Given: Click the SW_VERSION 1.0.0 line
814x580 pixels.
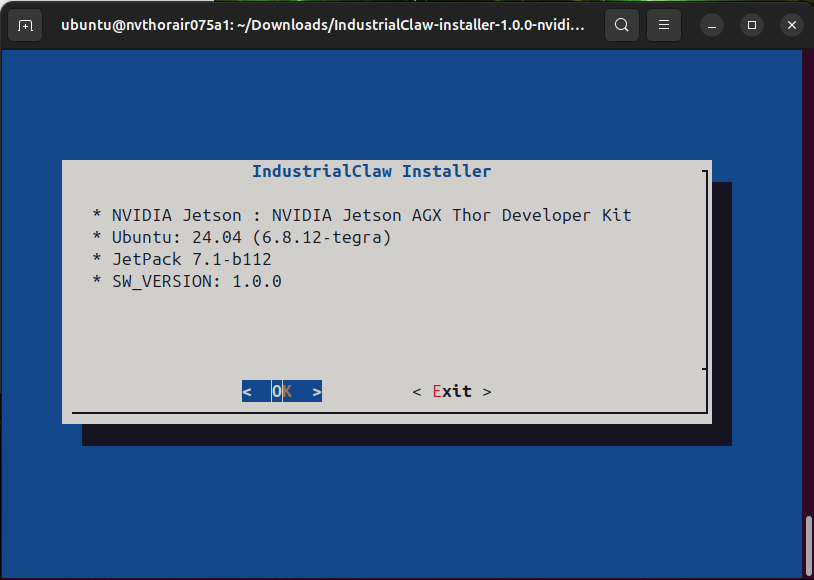Looking at the screenshot, I should [x=187, y=281].
